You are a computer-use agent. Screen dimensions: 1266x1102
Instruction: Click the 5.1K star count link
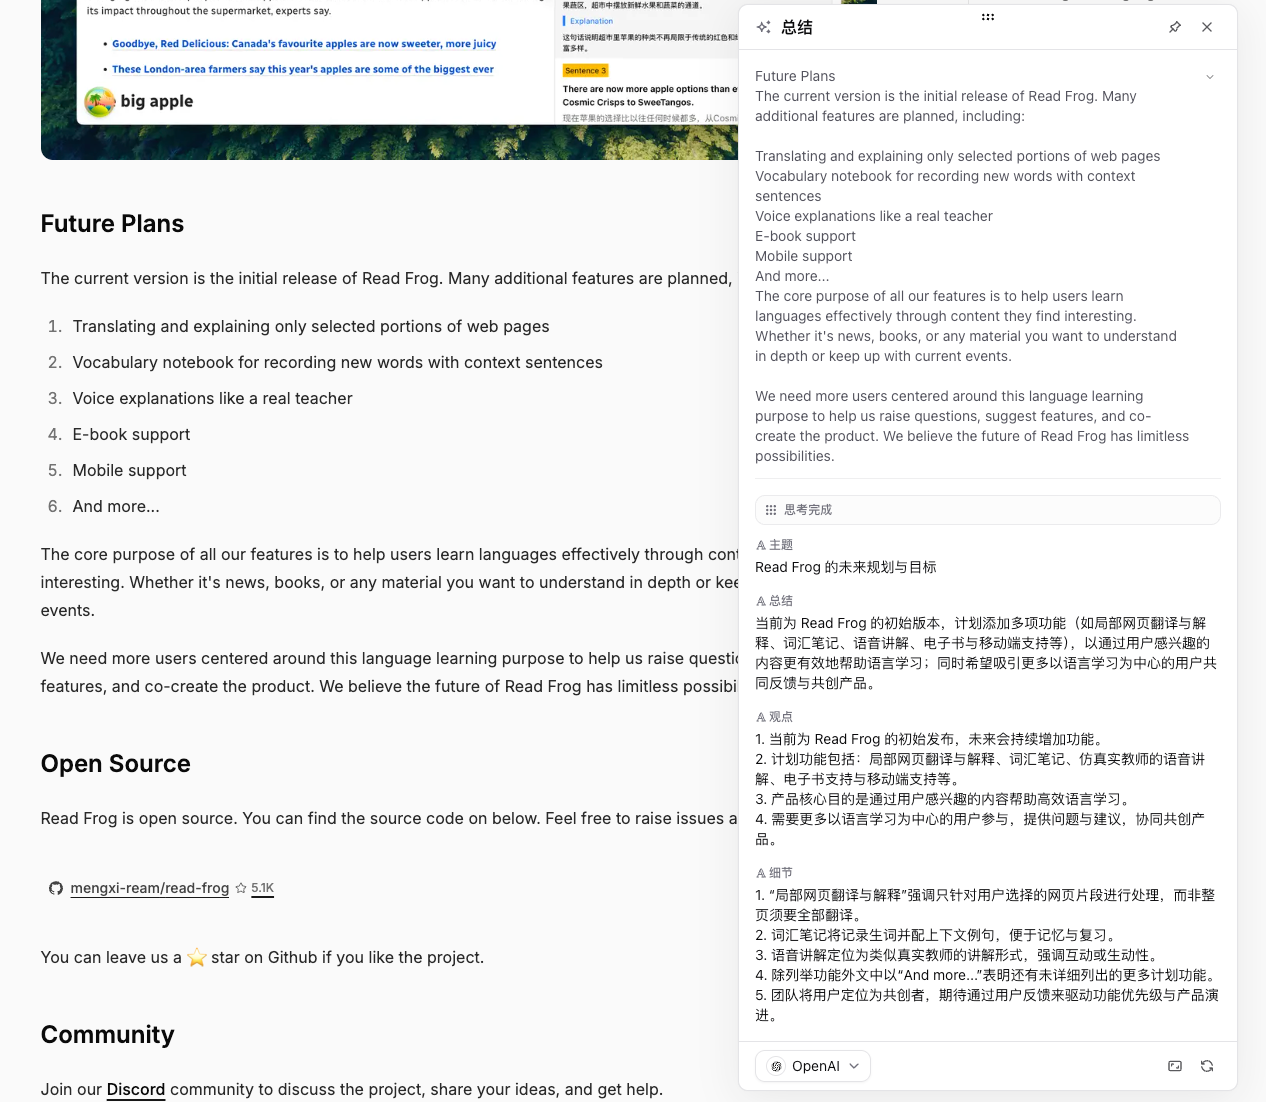[x=262, y=888]
